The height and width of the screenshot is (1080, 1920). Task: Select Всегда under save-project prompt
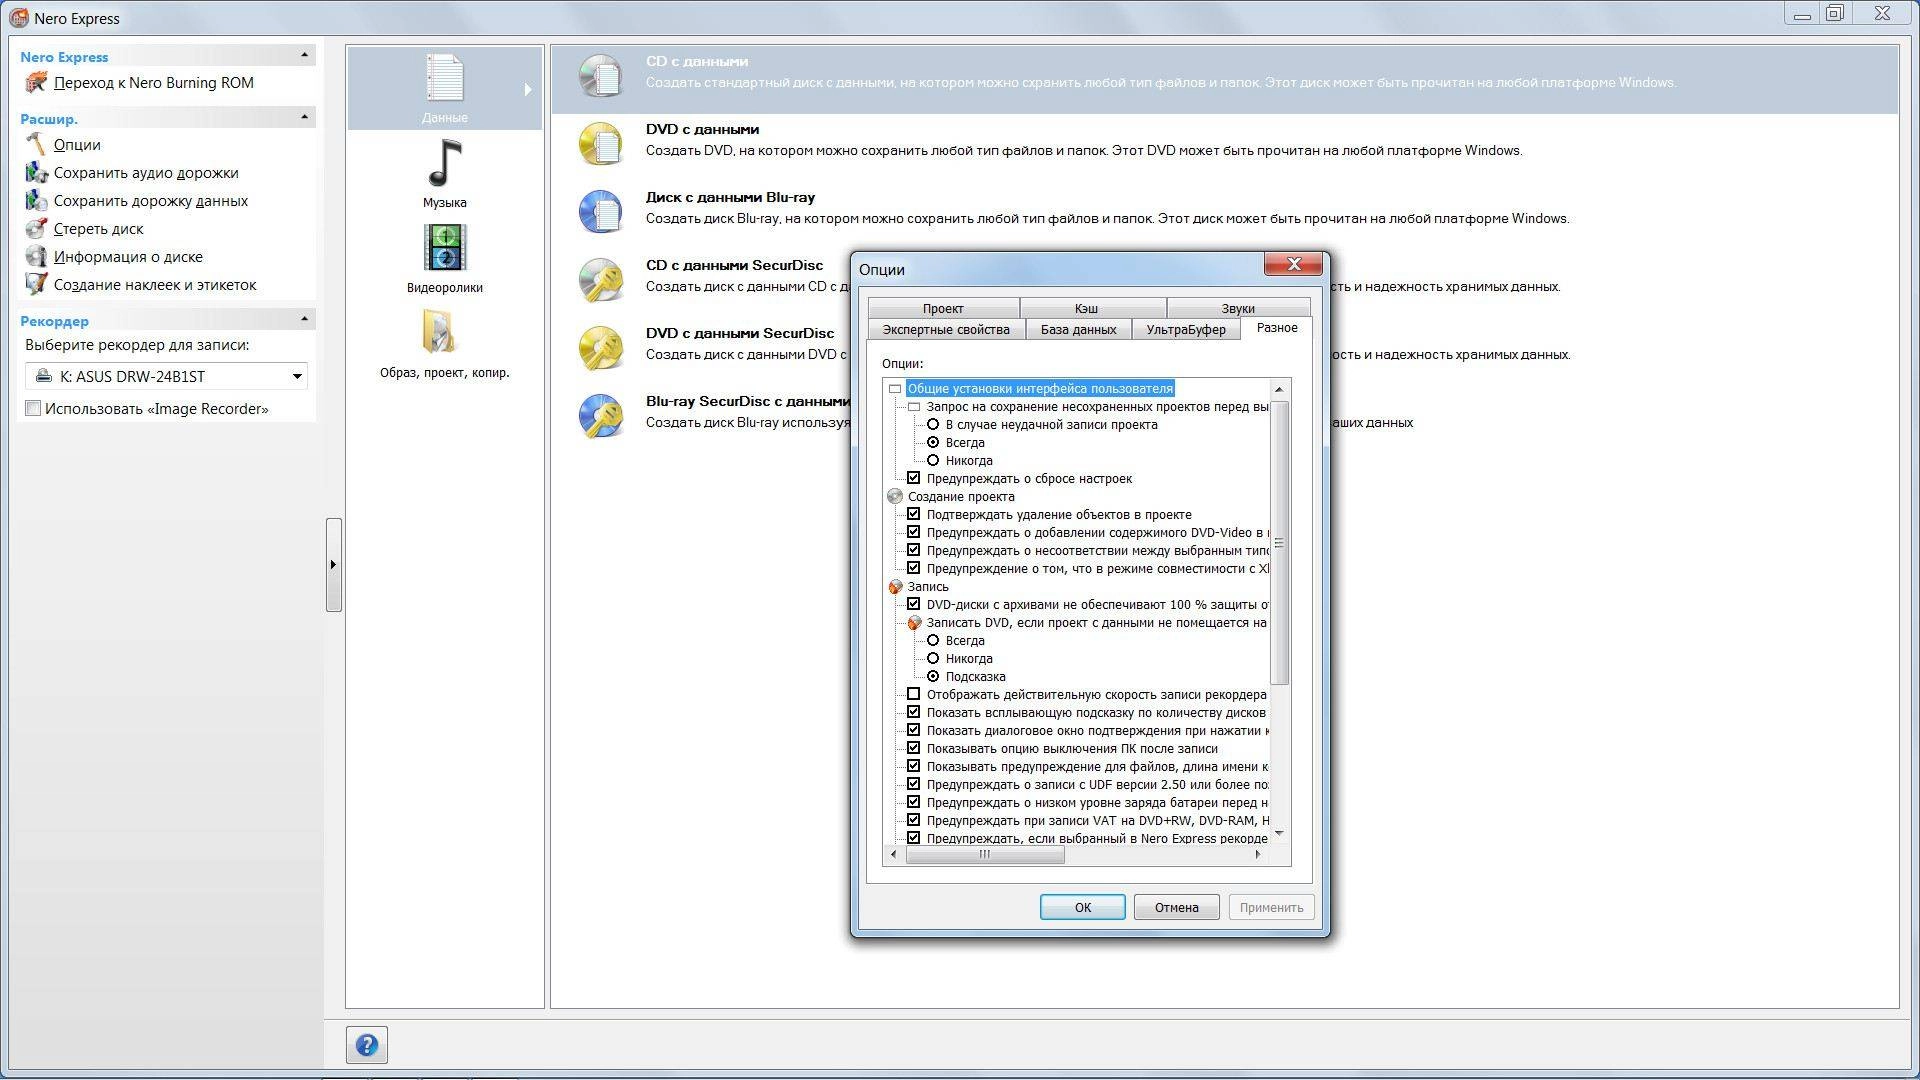click(933, 443)
